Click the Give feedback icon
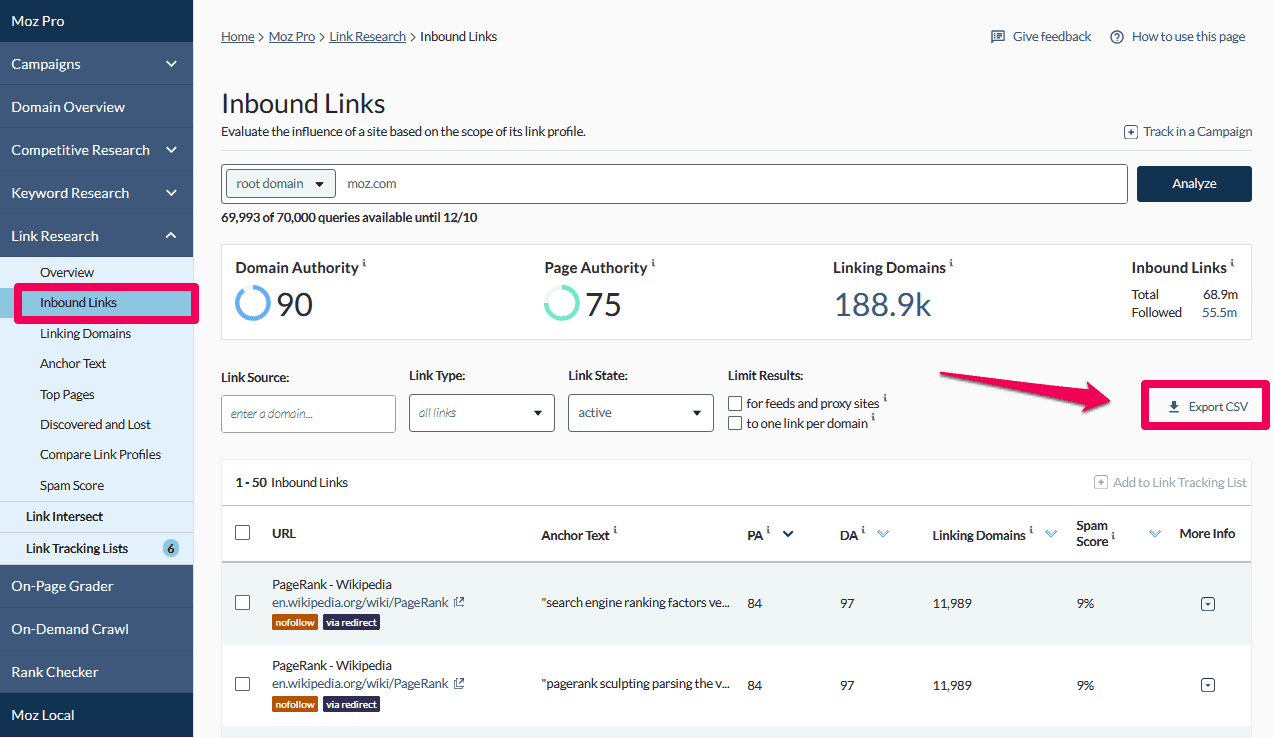 (x=997, y=37)
